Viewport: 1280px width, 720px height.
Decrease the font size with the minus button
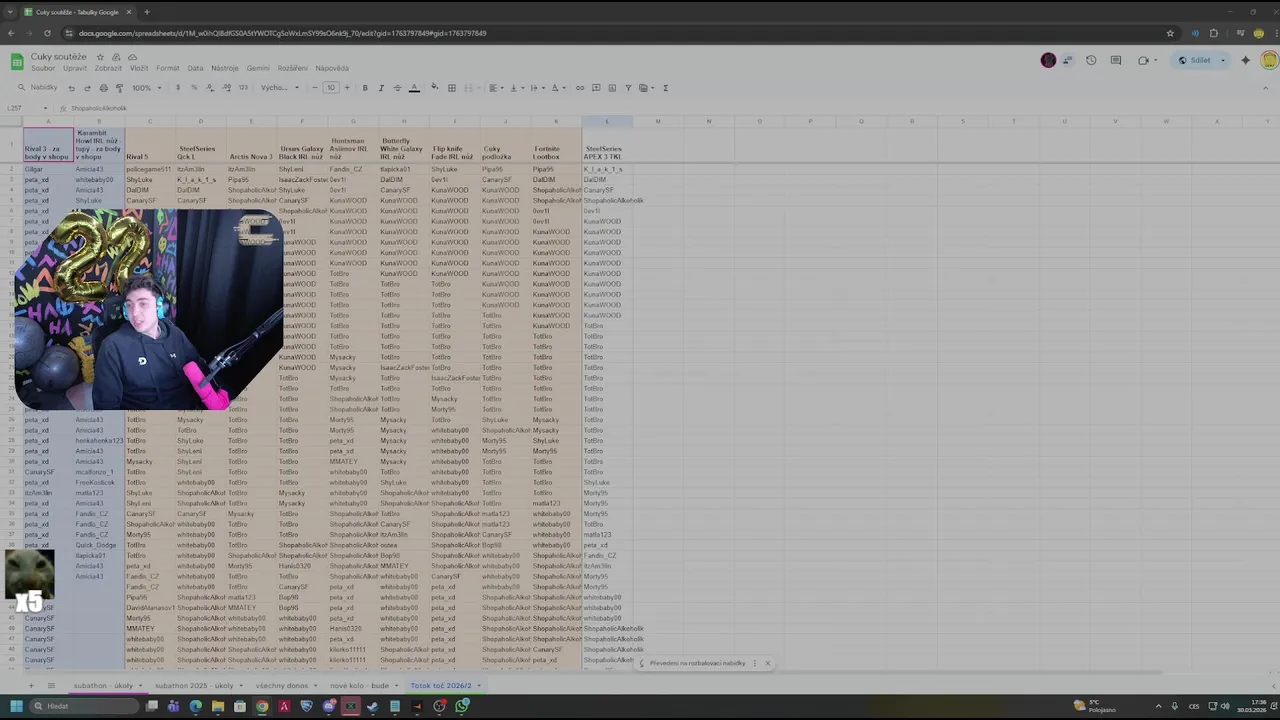click(315, 88)
